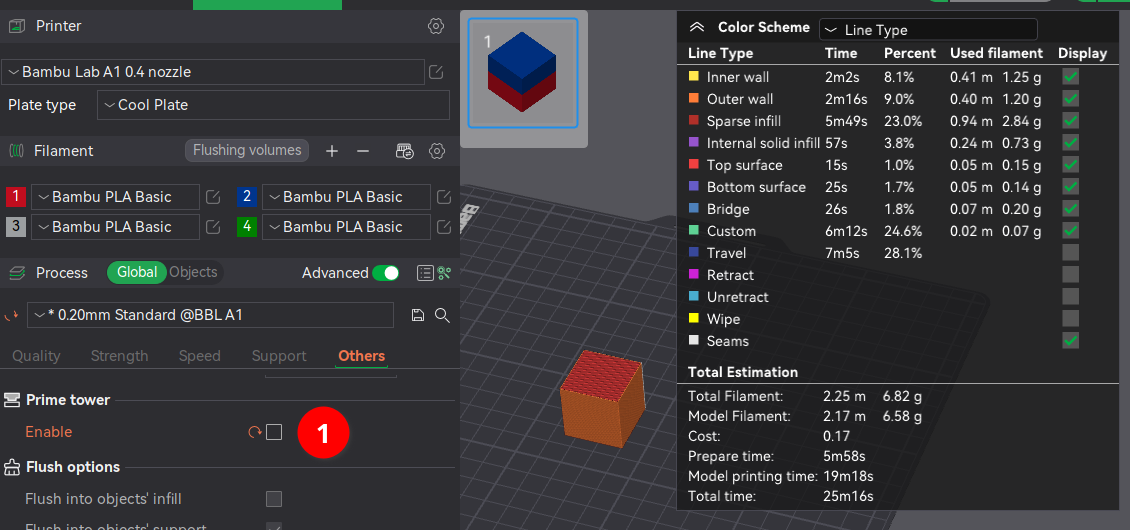1130x530 pixels.
Task: Toggle the Advanced mode switch
Action: (385, 273)
